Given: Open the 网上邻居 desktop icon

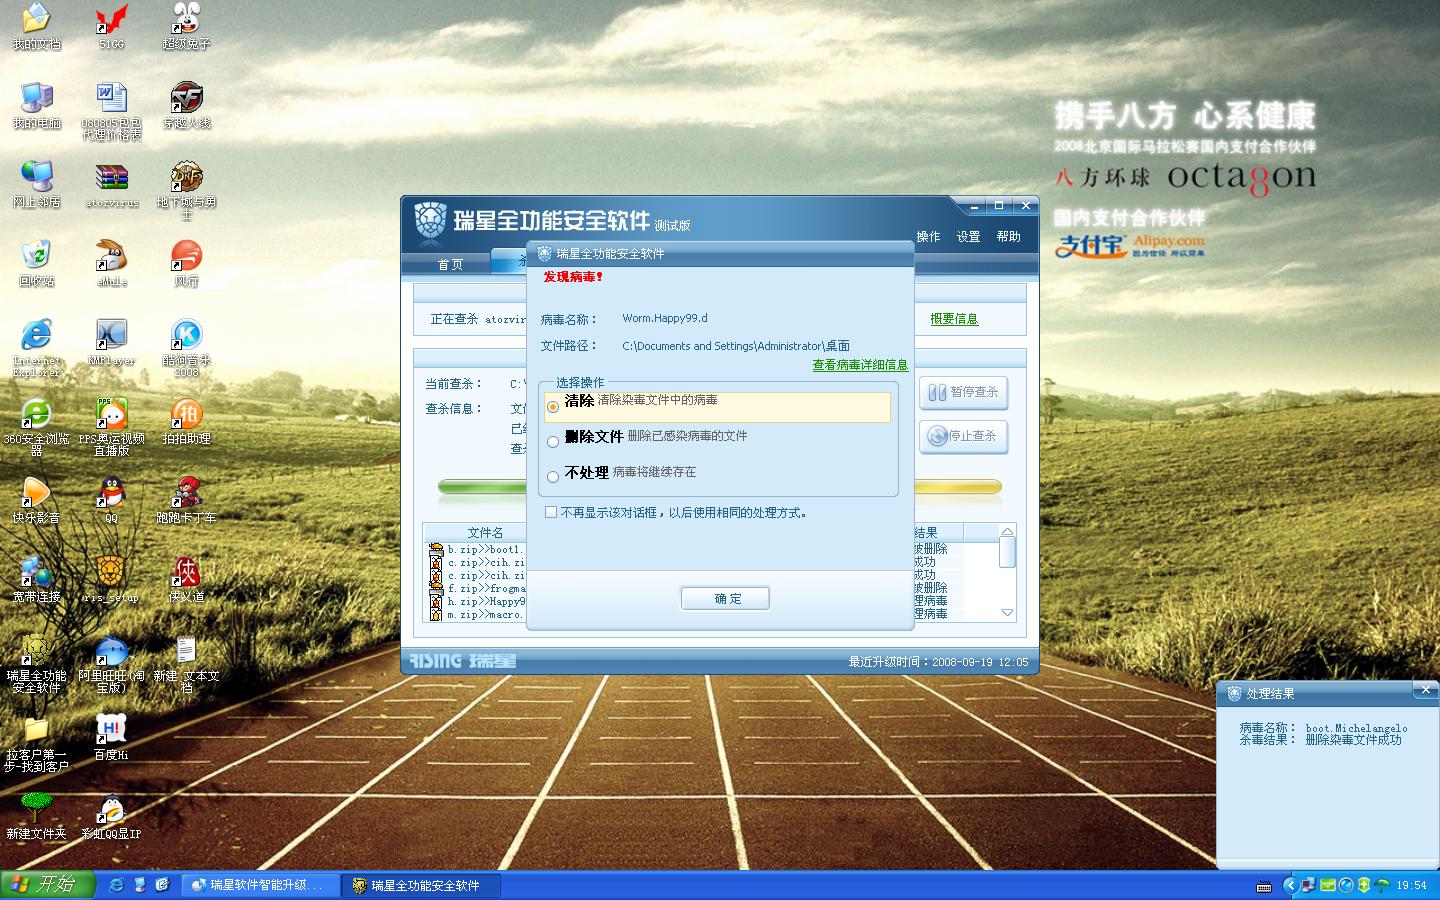Looking at the screenshot, I should click(36, 185).
